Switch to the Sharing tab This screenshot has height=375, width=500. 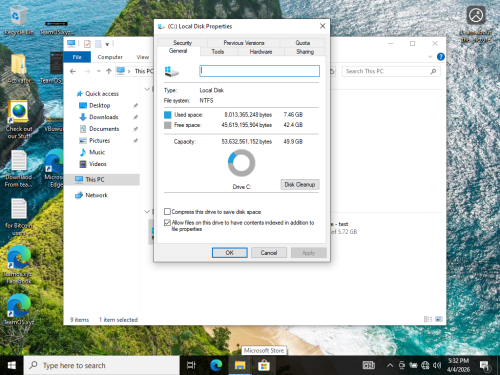click(305, 51)
